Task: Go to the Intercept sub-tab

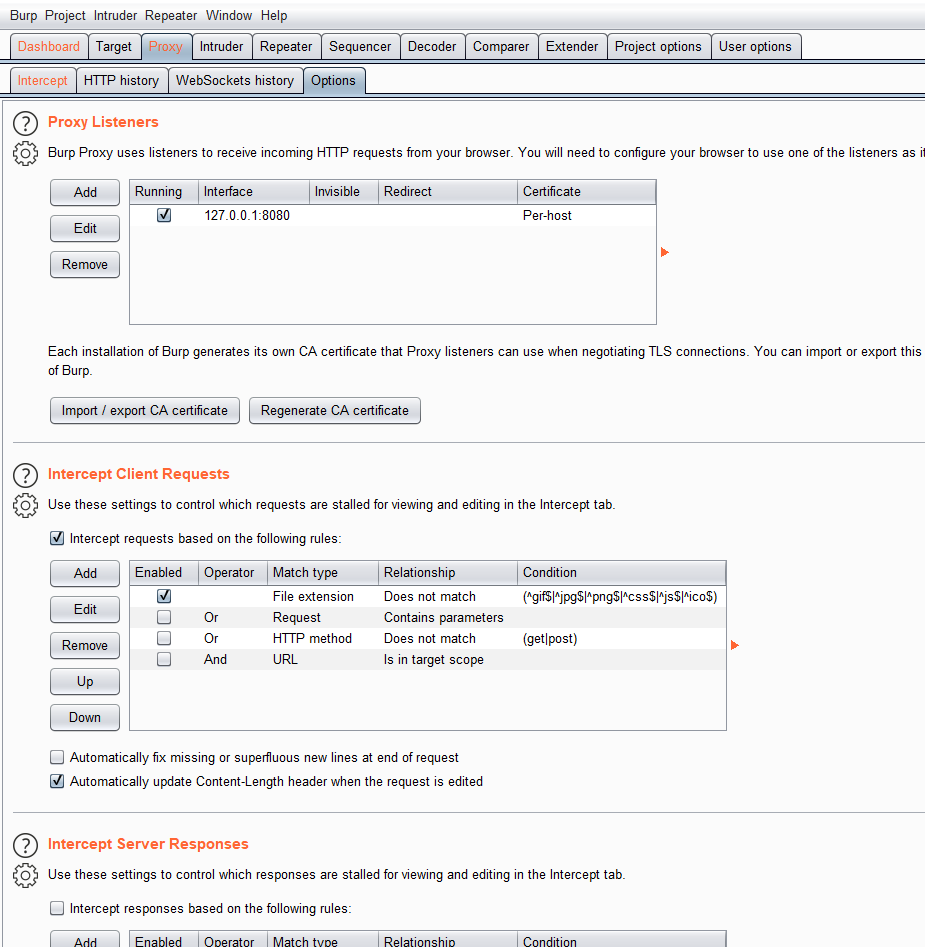Action: click(42, 80)
